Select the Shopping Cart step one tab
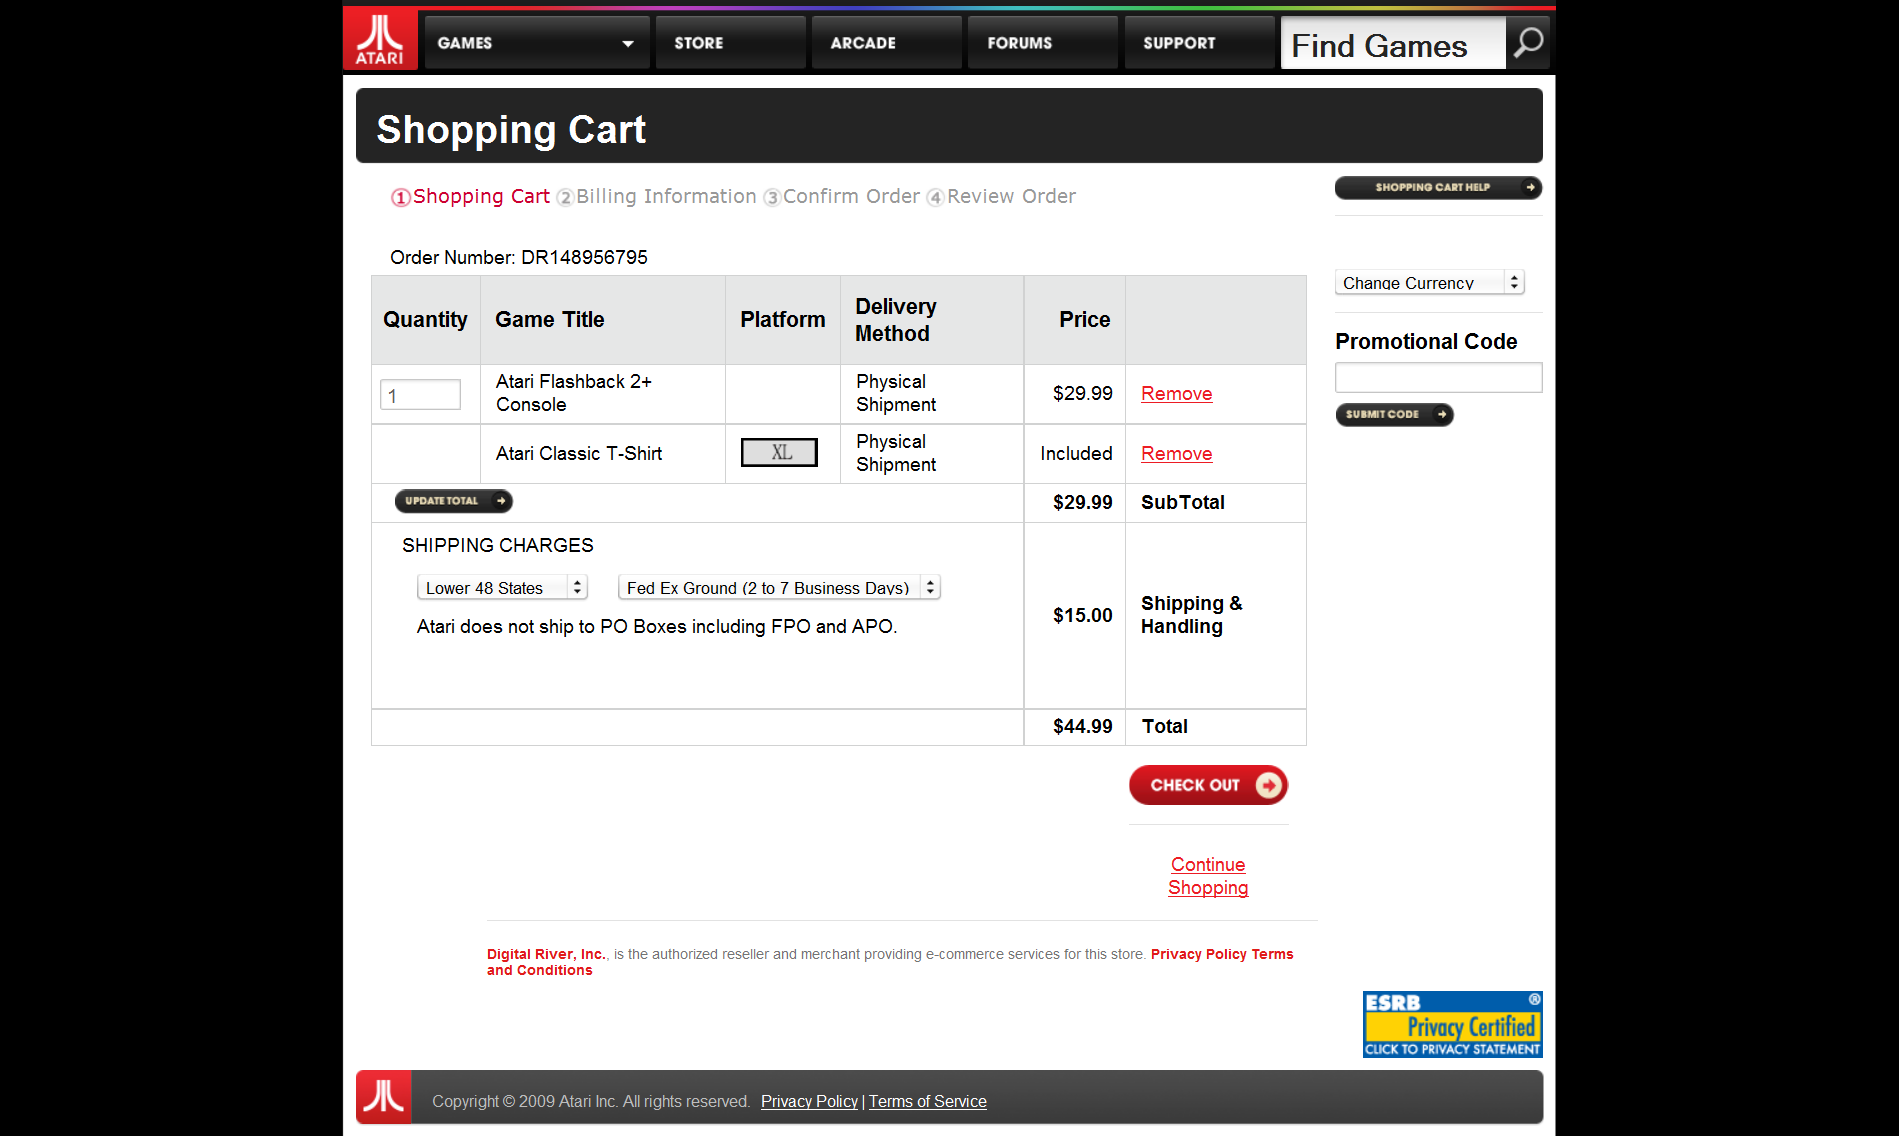 (x=470, y=196)
